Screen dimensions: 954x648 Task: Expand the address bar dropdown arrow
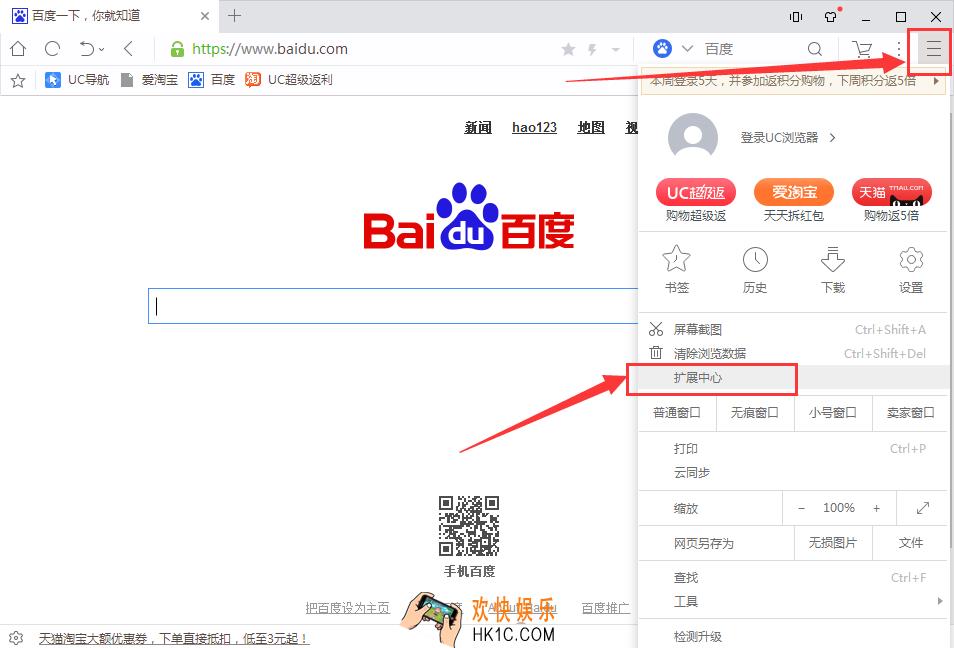pyautogui.click(x=616, y=49)
